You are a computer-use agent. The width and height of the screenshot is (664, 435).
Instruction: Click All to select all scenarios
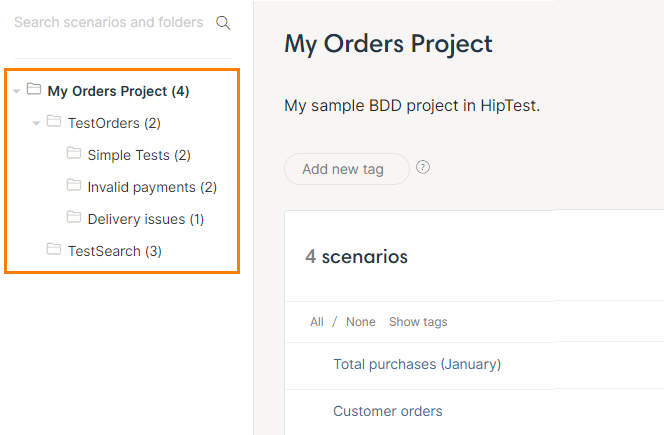click(x=317, y=322)
